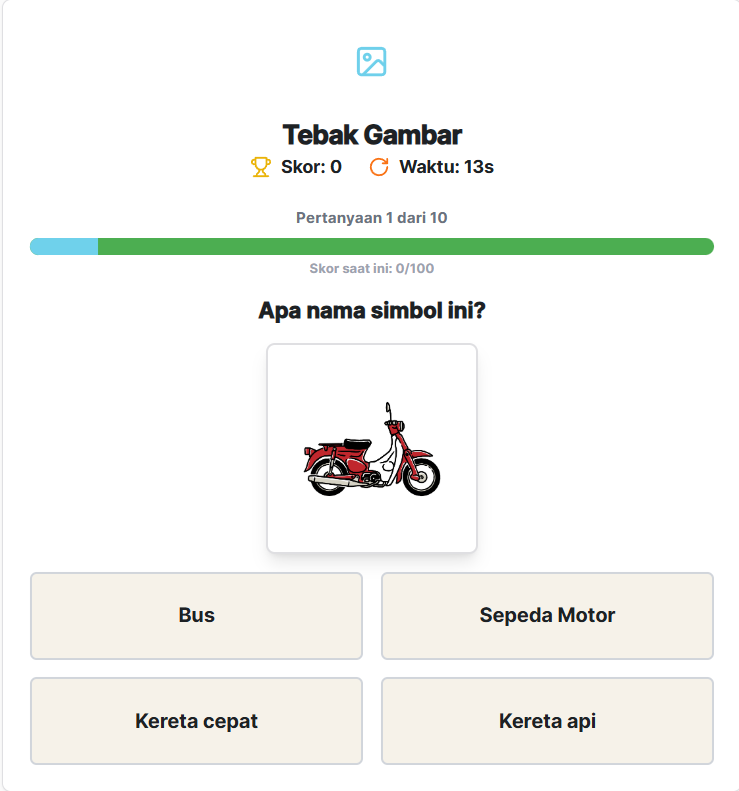This screenshot has height=791, width=739.
Task: Click the blue filled part of progress bar
Action: click(63, 246)
